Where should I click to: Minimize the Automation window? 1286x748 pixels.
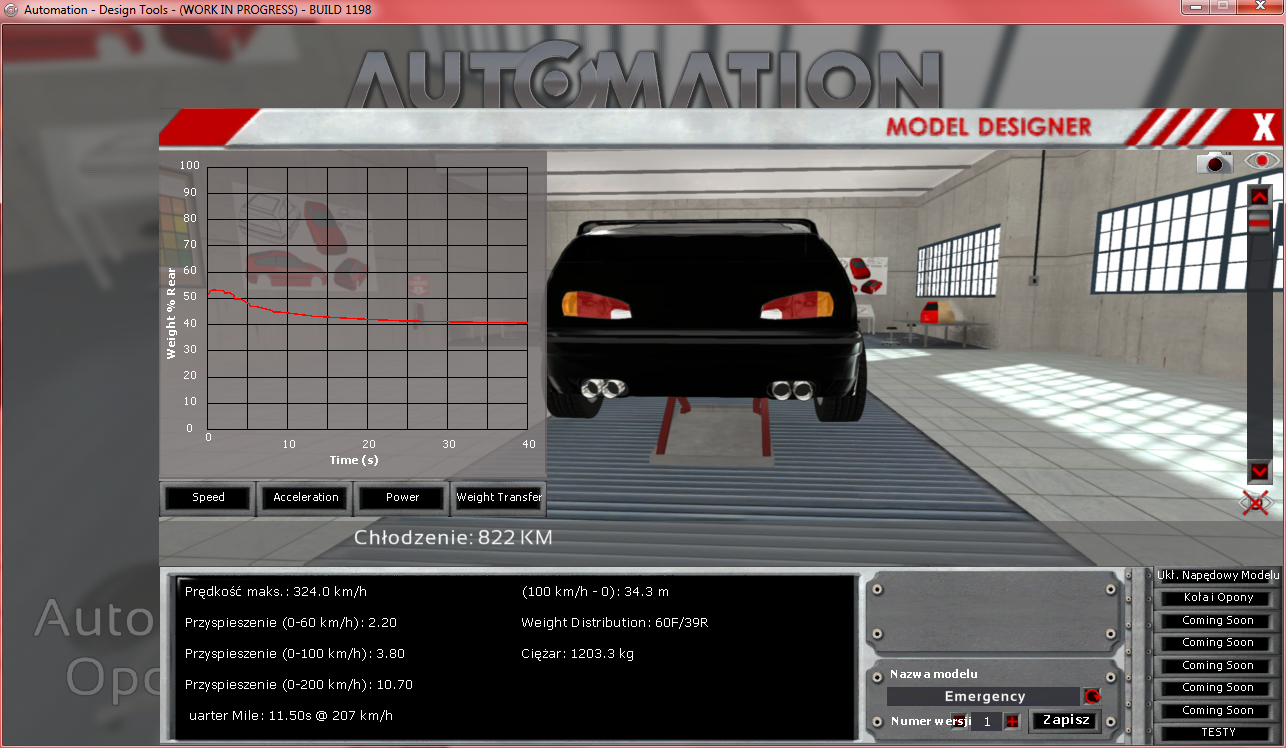pyautogui.click(x=1196, y=7)
